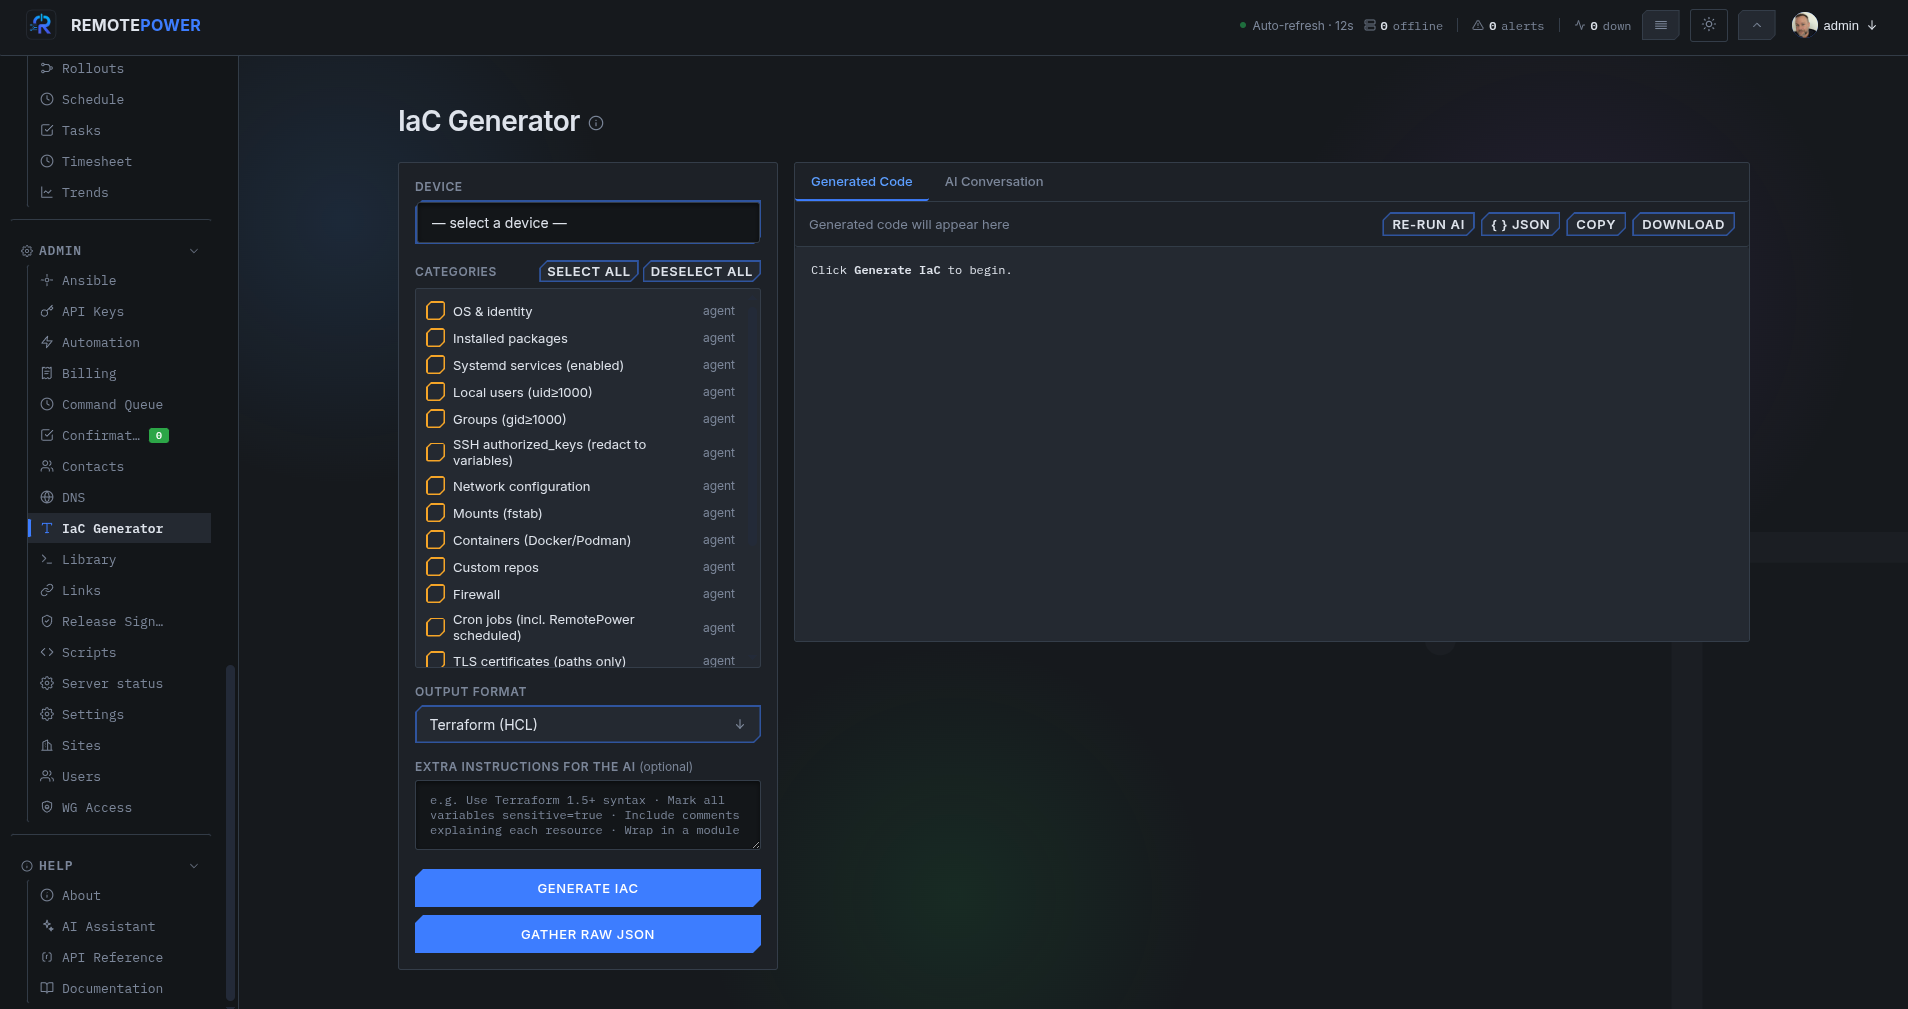Click the { } JSON button
The image size is (1908, 1009).
click(1520, 224)
